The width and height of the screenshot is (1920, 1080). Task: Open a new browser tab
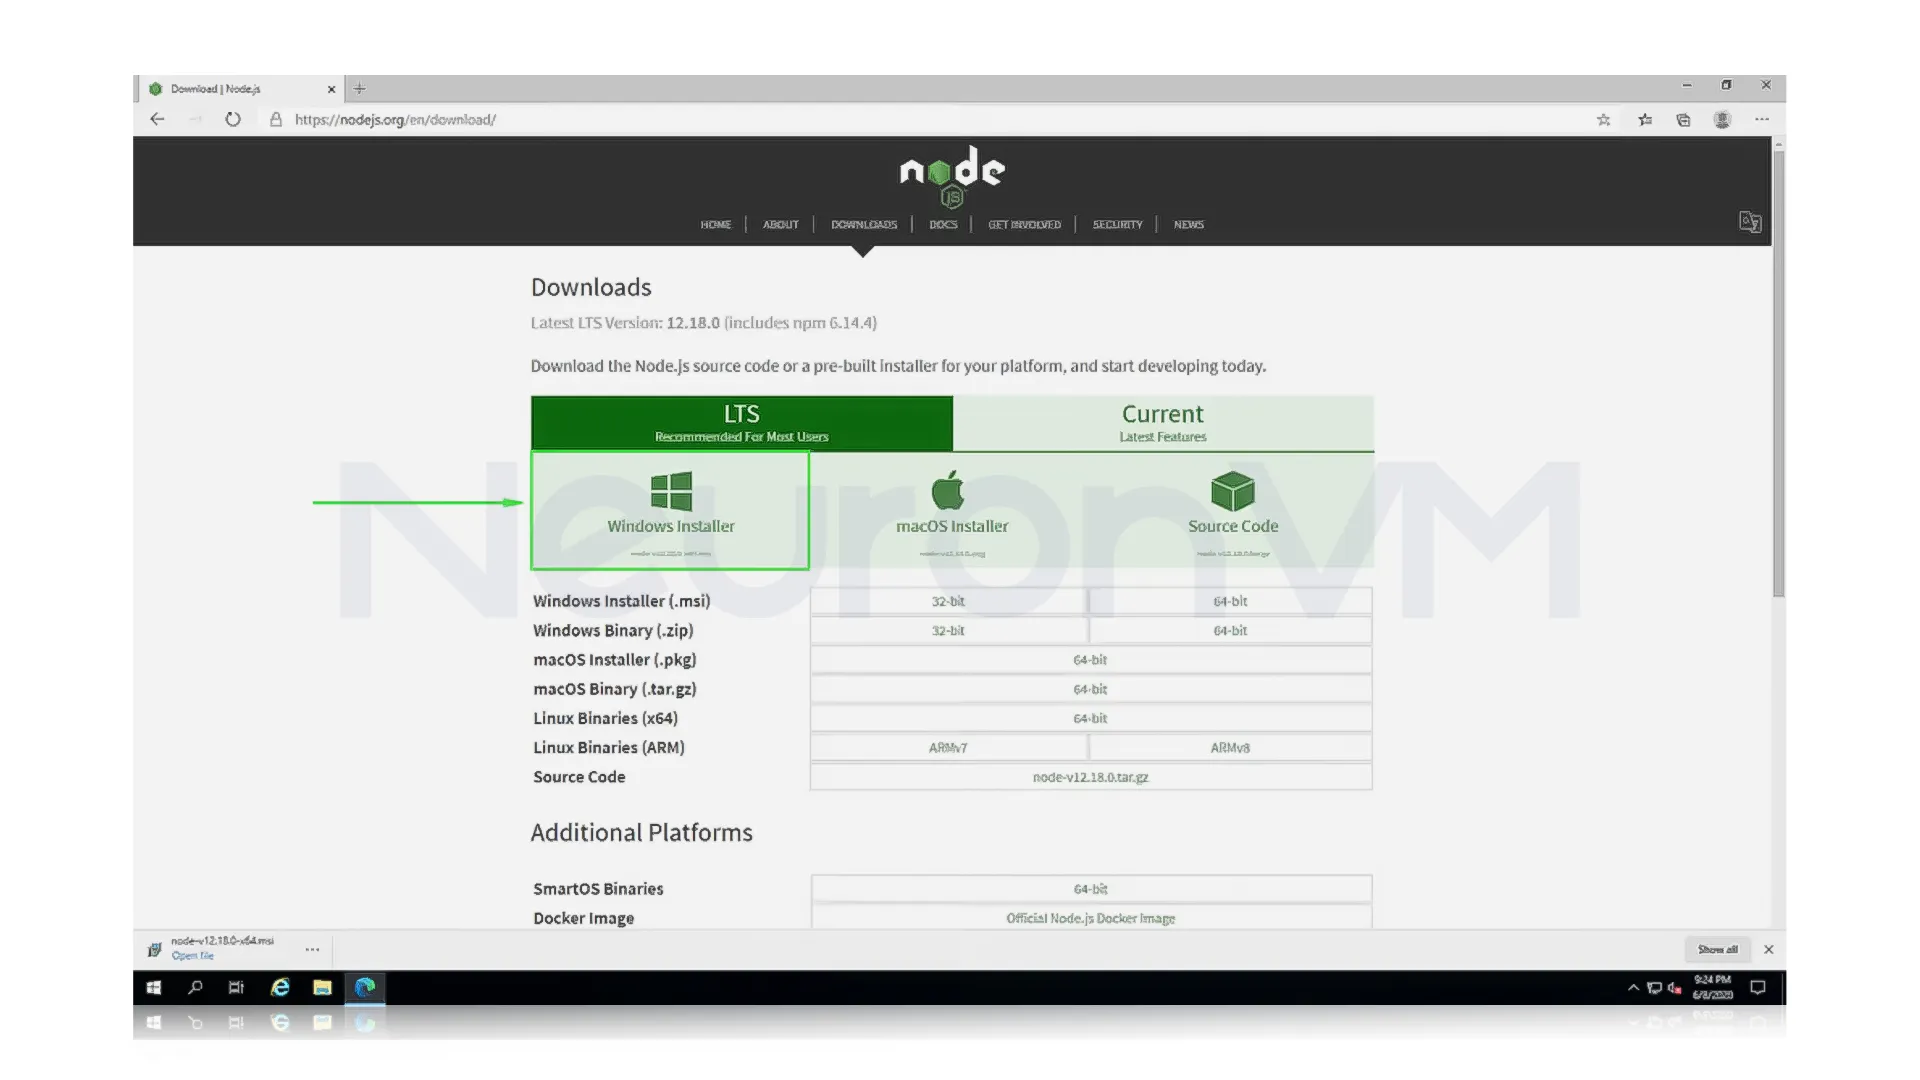tap(360, 88)
